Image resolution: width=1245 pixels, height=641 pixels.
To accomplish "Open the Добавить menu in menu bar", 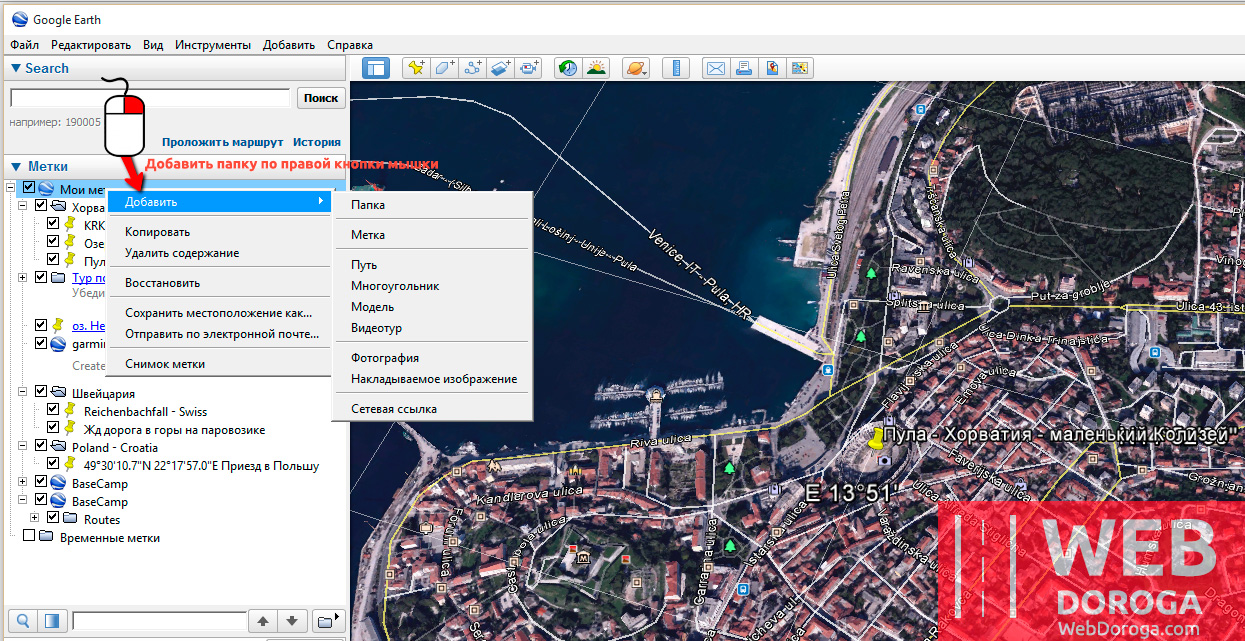I will (x=289, y=45).
